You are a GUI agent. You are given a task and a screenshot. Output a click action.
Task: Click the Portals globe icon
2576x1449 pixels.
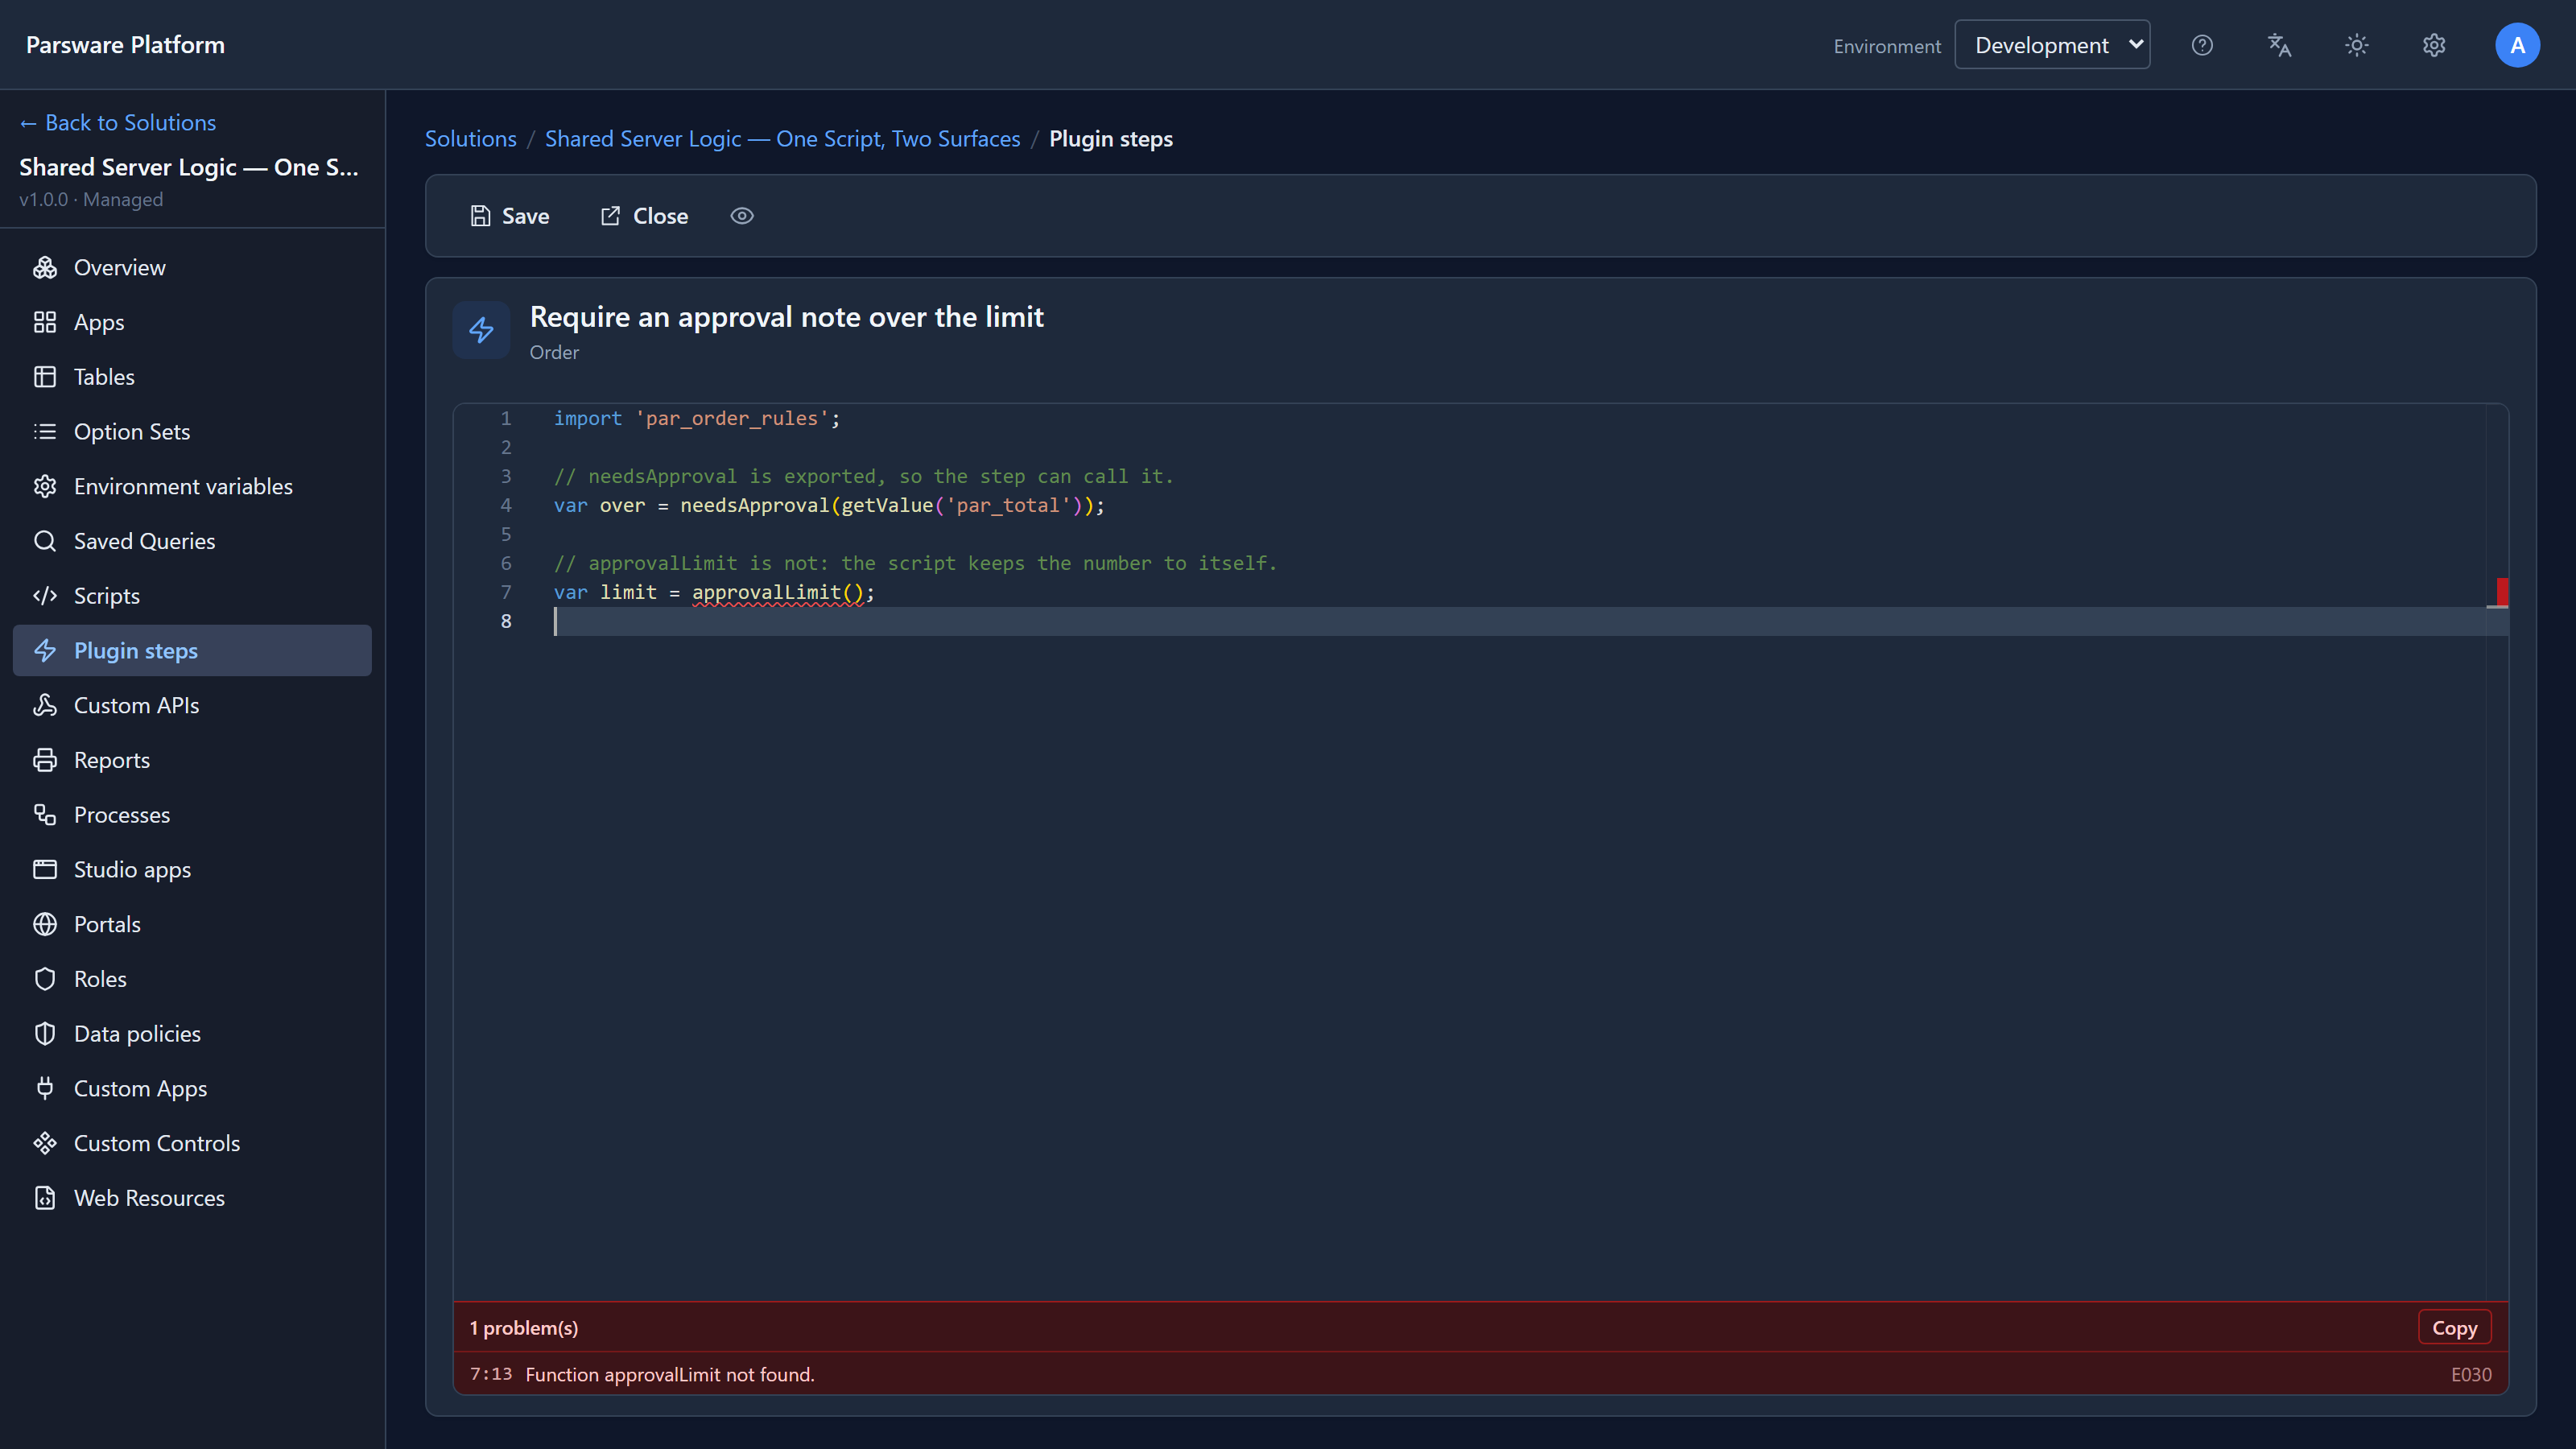click(45, 924)
